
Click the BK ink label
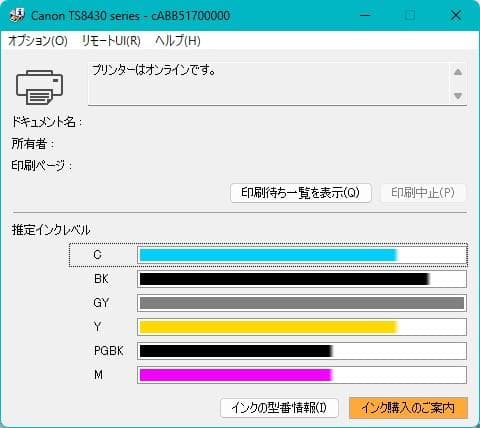point(101,279)
